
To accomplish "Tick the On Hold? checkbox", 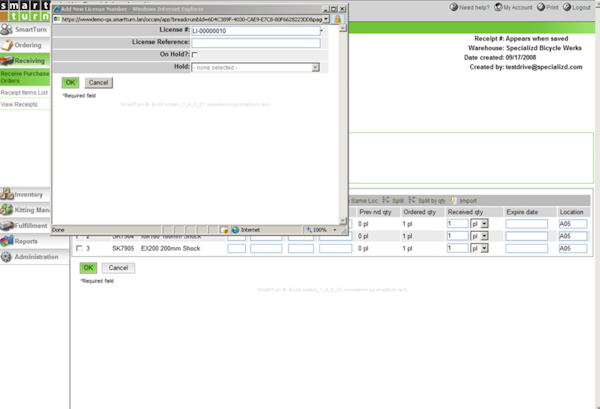I will [195, 55].
